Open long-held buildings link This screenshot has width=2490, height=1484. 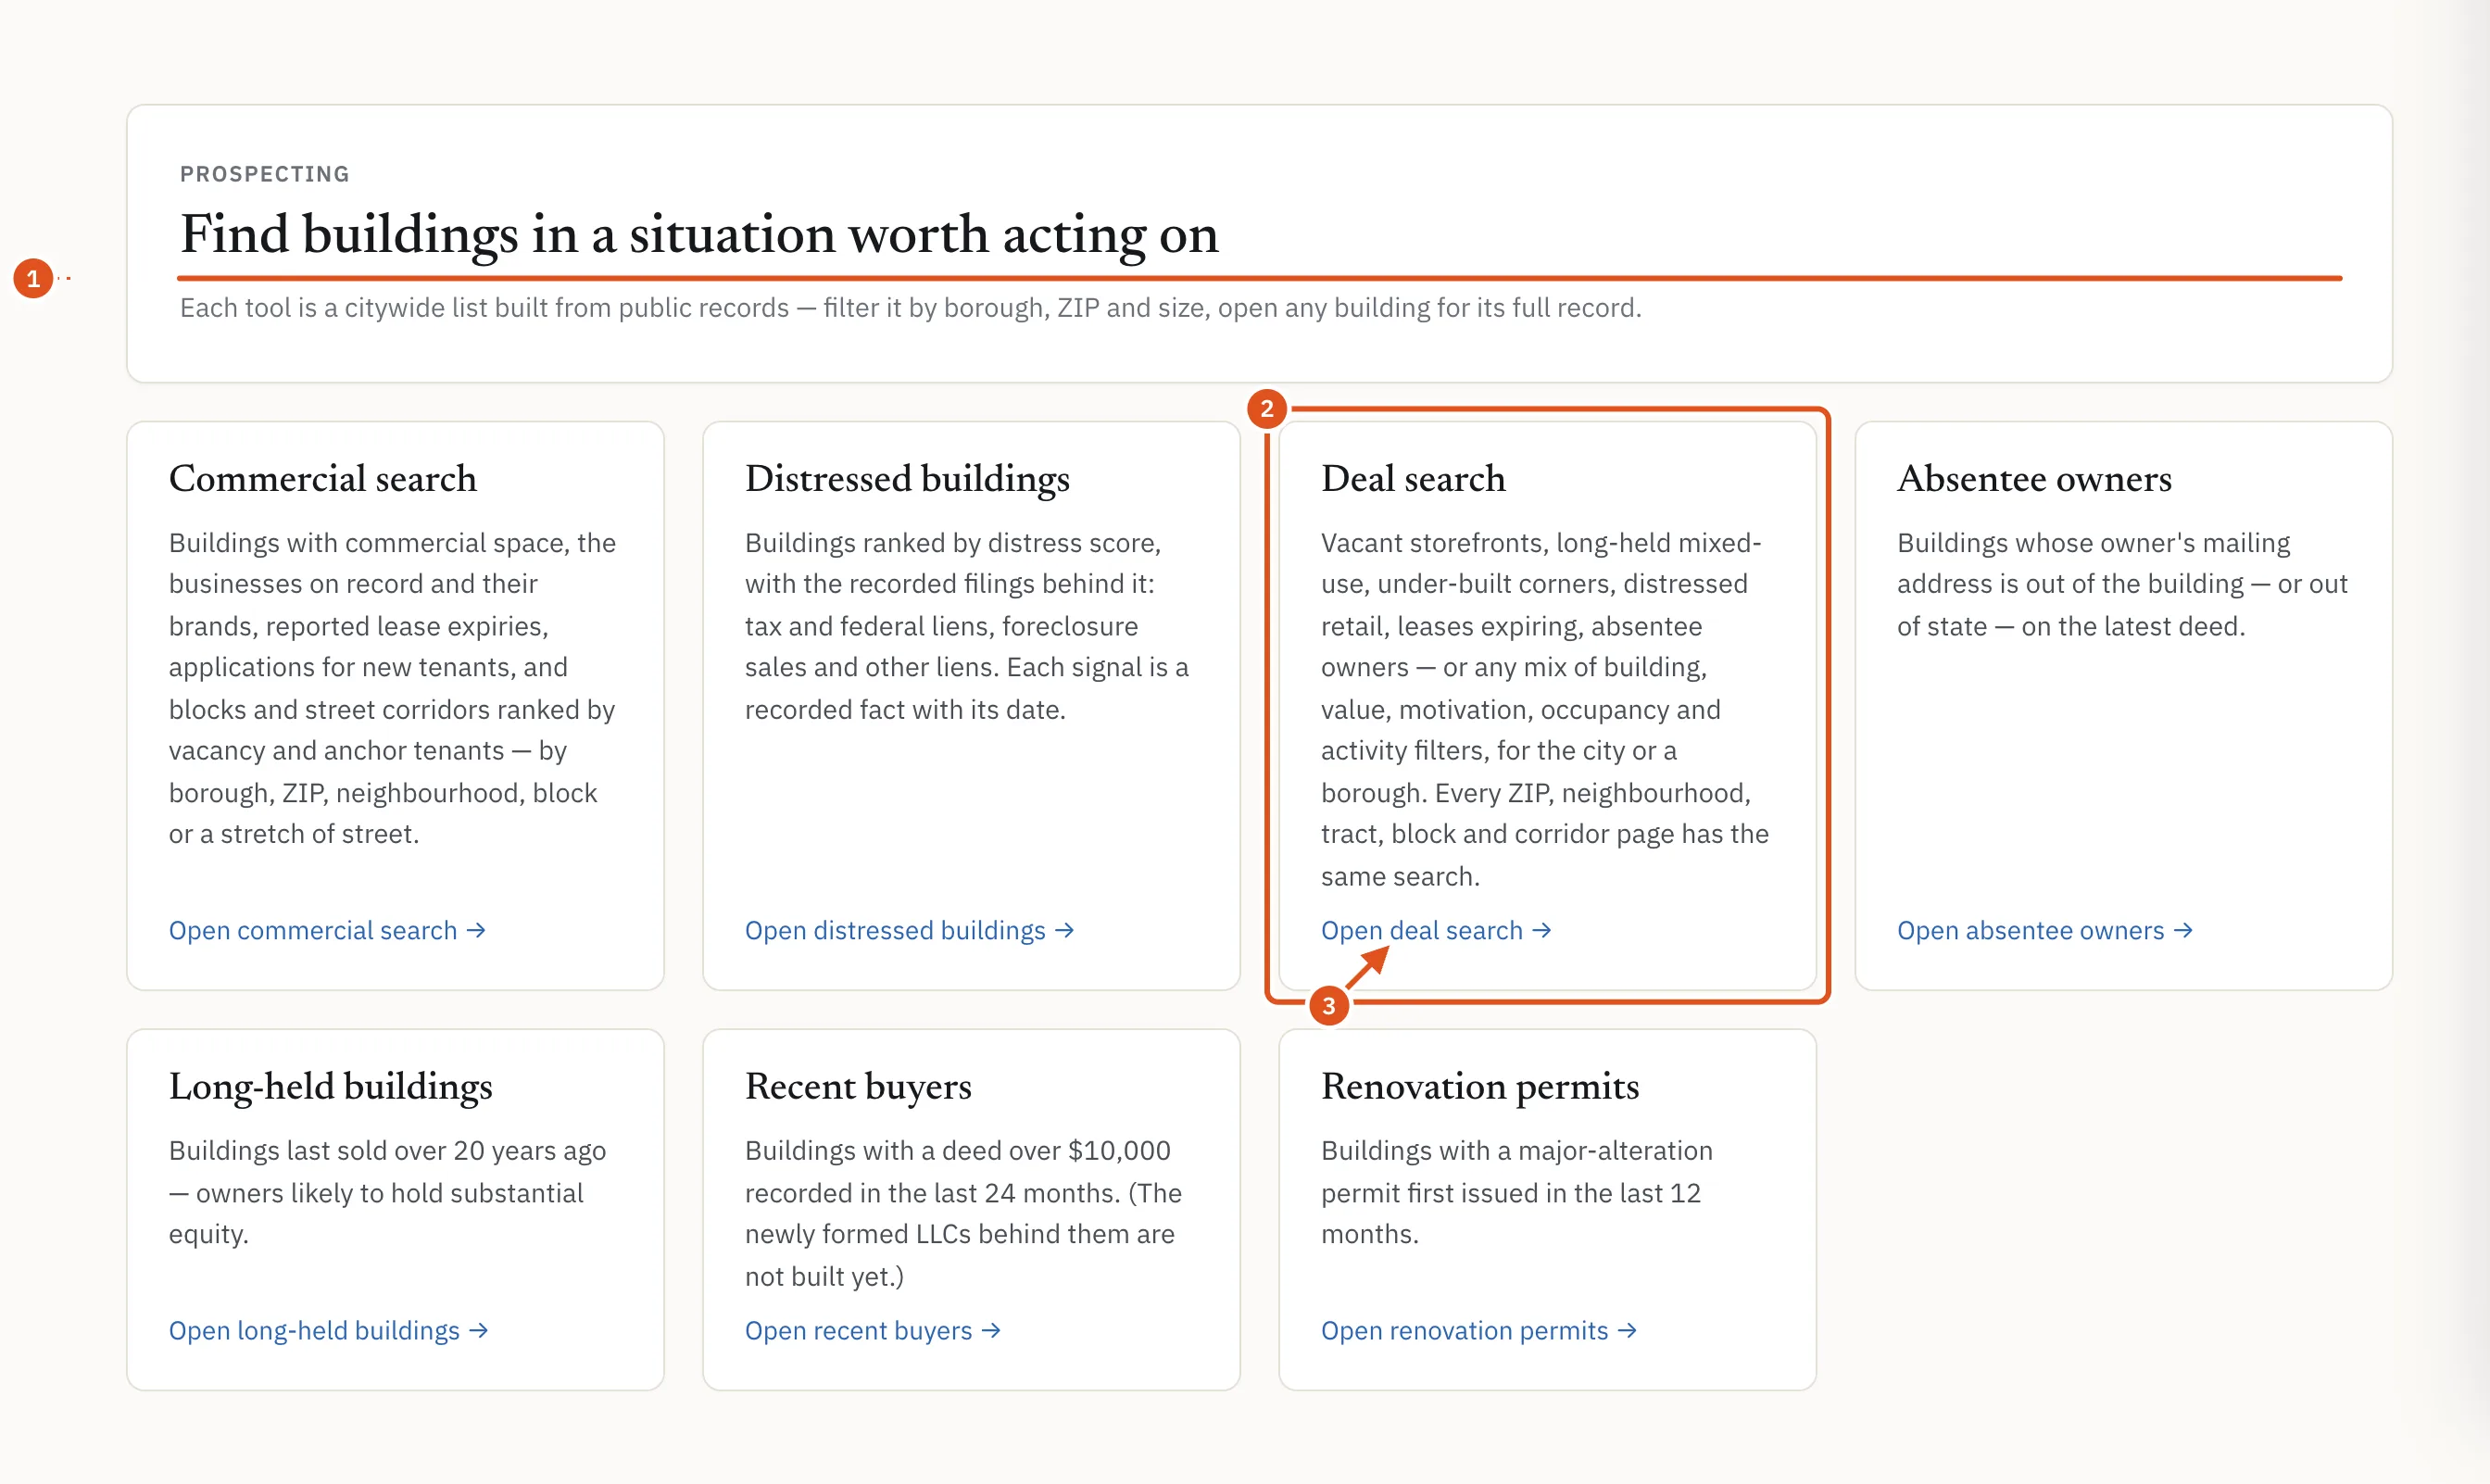328,1330
